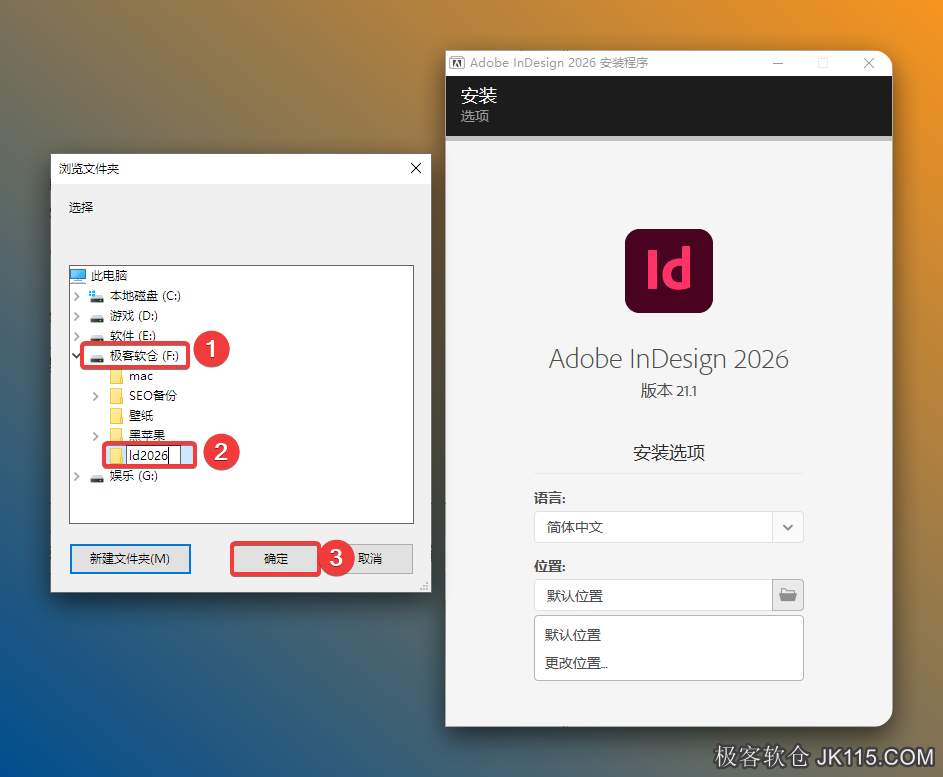Image resolution: width=943 pixels, height=777 pixels.
Task: Select 本地磁盘 (C:) label in tree
Action: (x=145, y=296)
